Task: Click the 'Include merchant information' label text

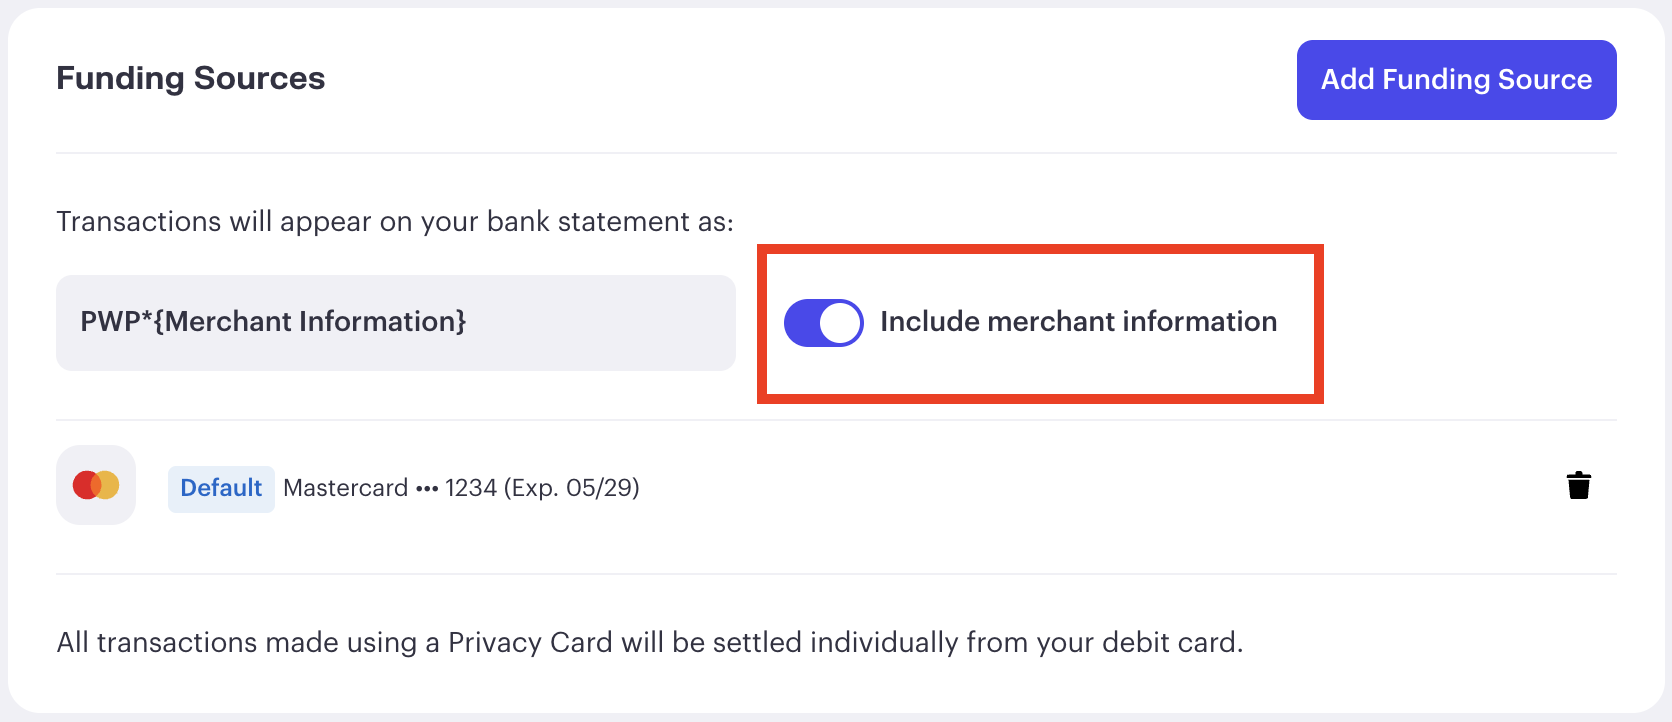Action: pos(1078,321)
